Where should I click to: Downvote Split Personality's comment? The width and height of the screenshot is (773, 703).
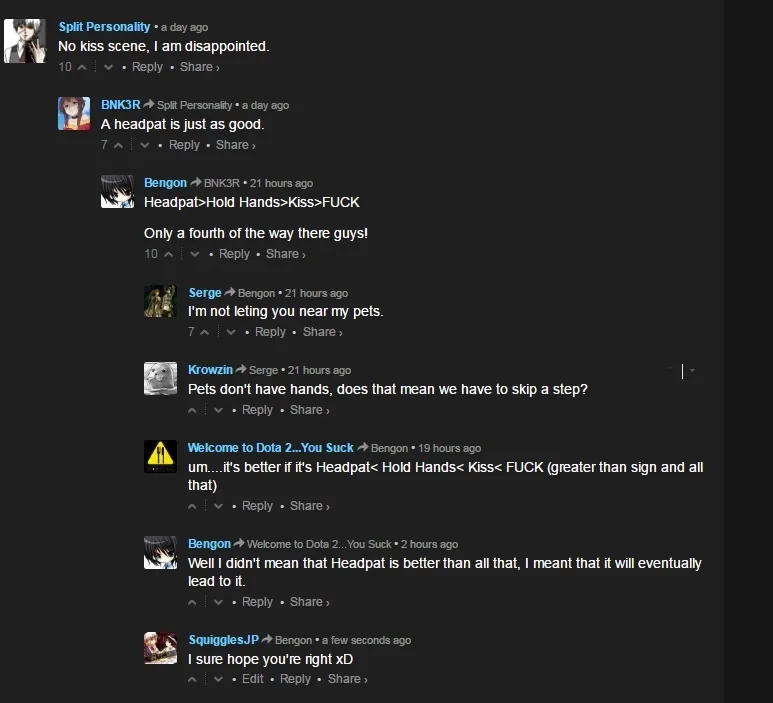108,67
